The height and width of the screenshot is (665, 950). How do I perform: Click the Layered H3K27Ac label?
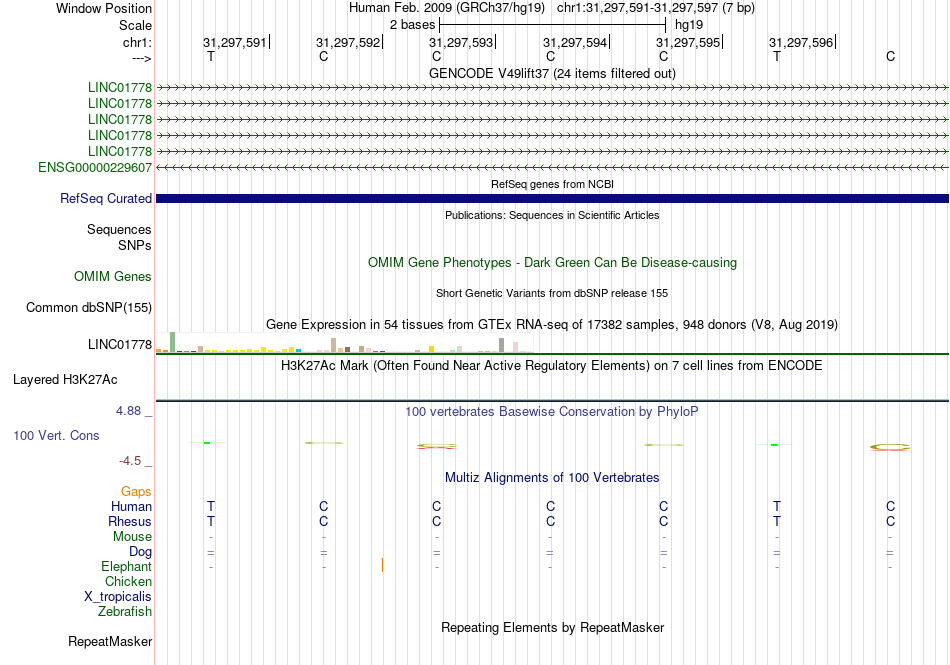[65, 380]
